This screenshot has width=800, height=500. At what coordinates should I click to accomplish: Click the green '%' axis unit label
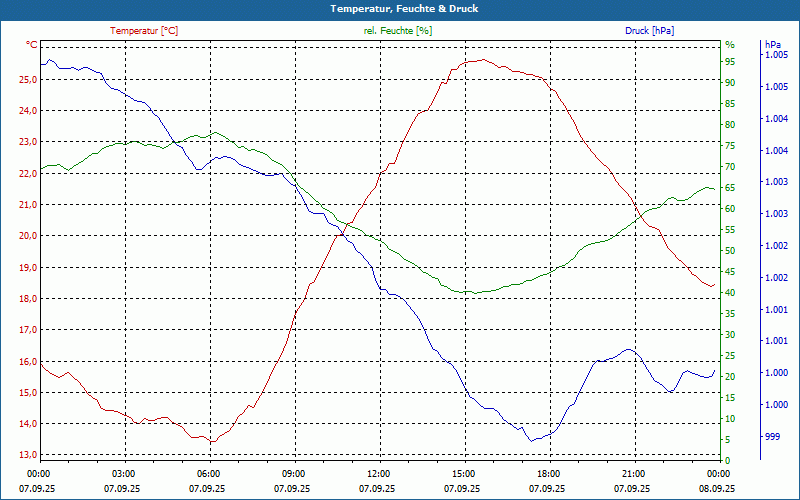pos(729,45)
